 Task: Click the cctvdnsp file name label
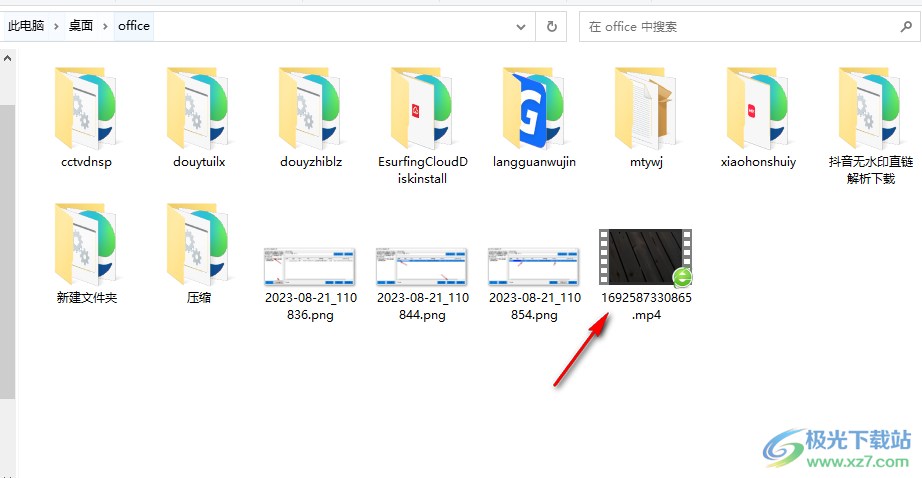click(86, 162)
